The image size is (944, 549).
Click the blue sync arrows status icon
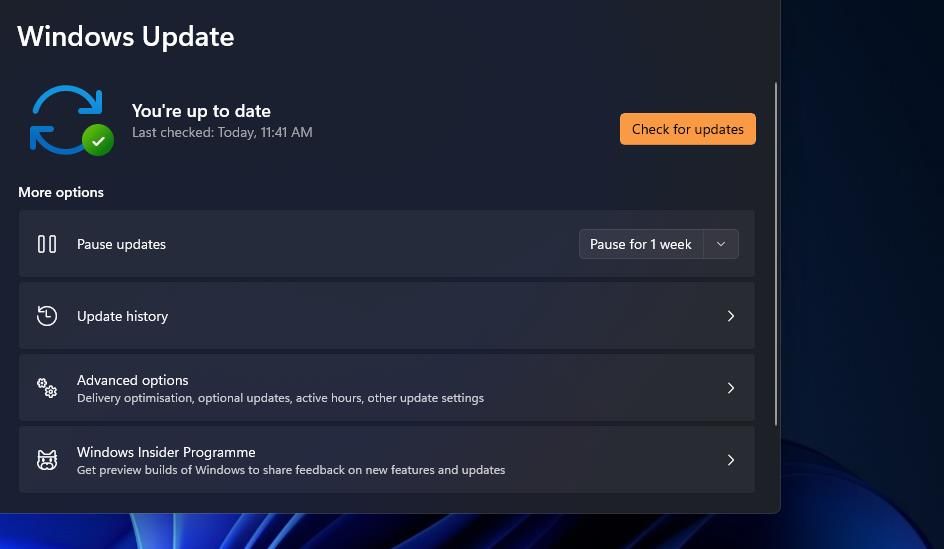click(65, 119)
